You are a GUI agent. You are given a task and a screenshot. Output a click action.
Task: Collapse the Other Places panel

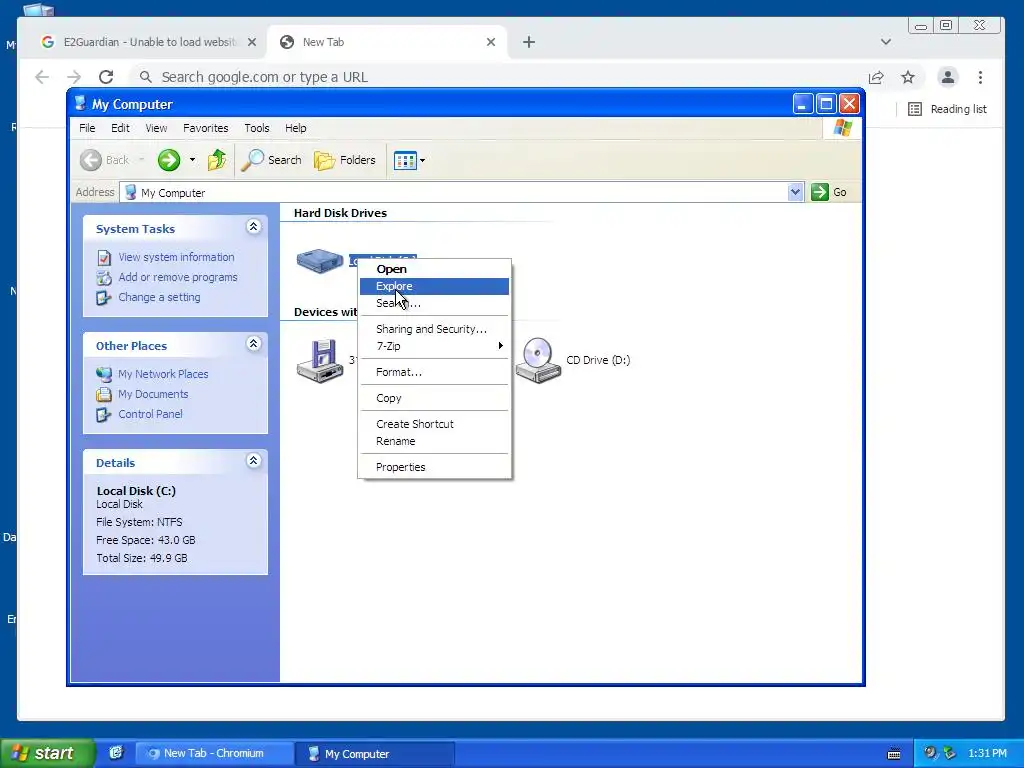point(253,344)
